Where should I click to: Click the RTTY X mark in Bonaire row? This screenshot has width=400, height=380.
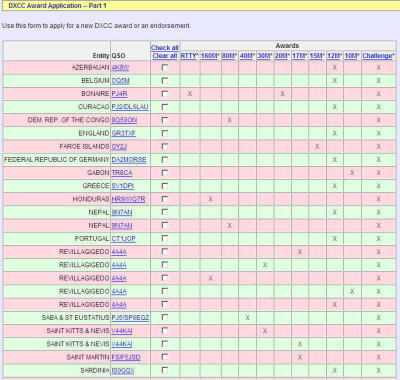[190, 94]
